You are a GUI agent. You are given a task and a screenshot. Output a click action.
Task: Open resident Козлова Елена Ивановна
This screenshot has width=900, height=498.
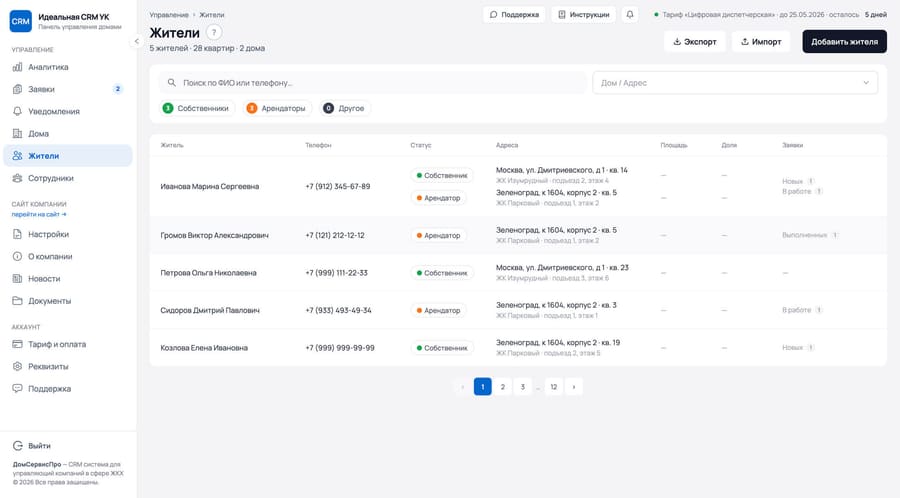(204, 348)
